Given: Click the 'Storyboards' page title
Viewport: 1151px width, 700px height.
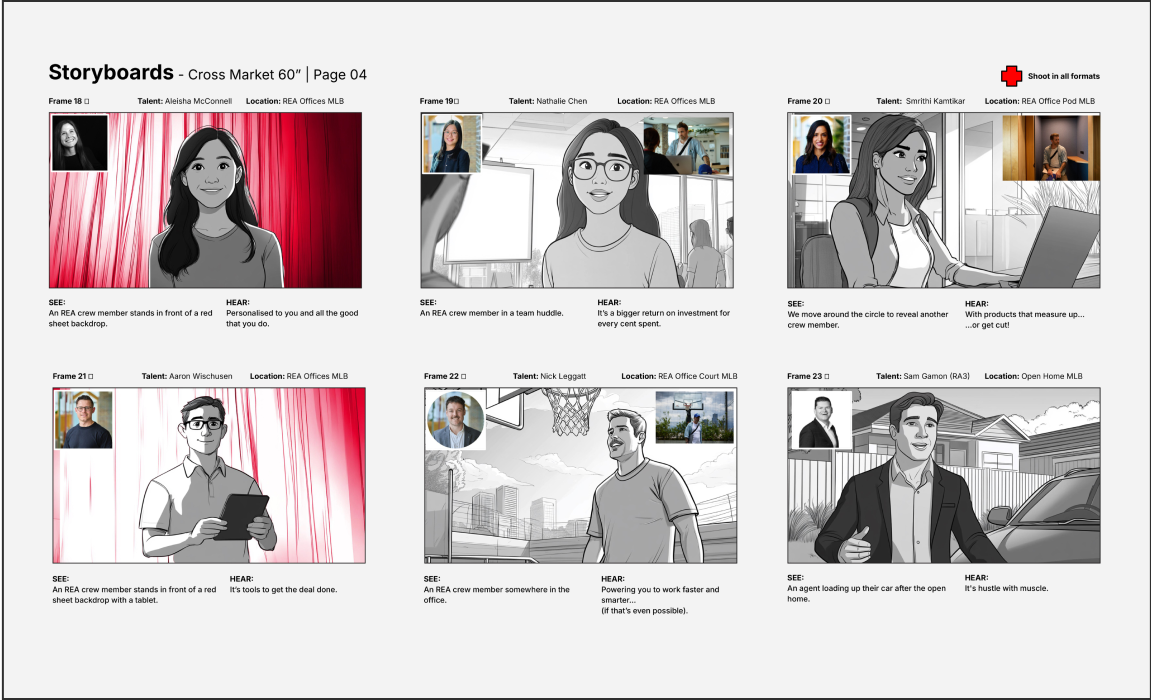Looking at the screenshot, I should tap(110, 73).
